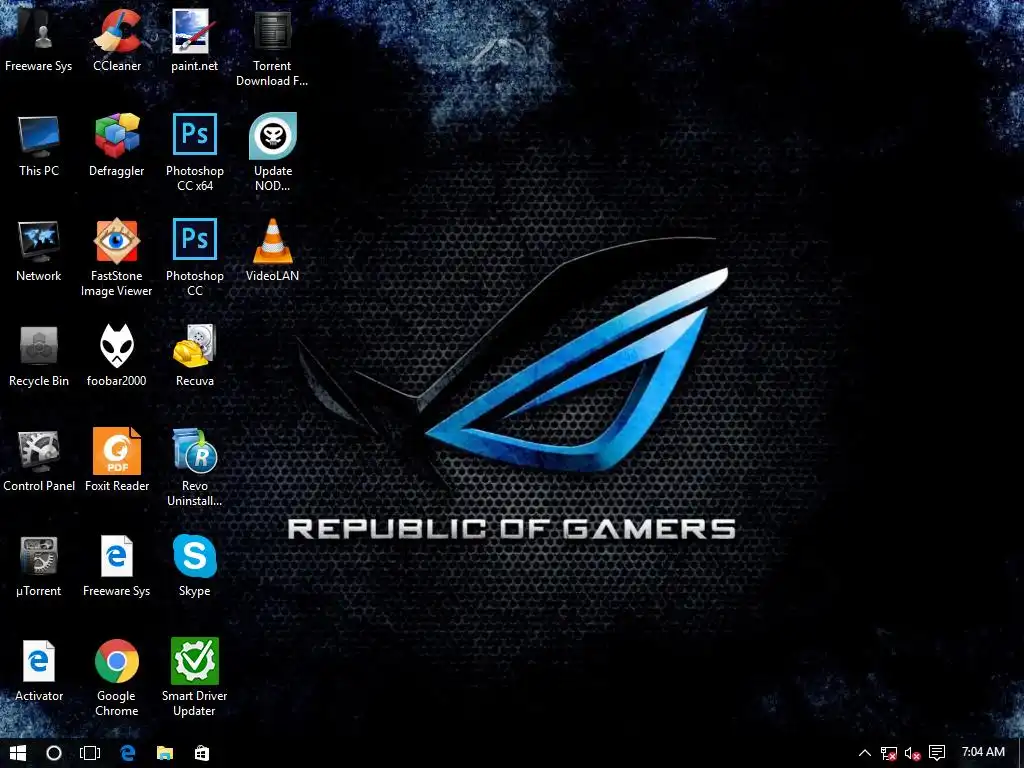Click the Cortana search circle in the taskbar
The width and height of the screenshot is (1024, 768).
[54, 753]
